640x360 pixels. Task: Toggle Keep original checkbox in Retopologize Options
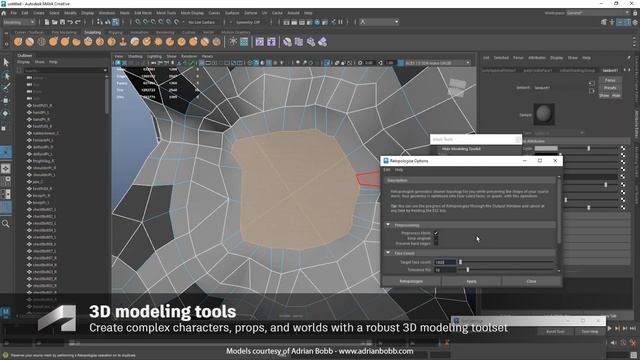[x=436, y=238]
